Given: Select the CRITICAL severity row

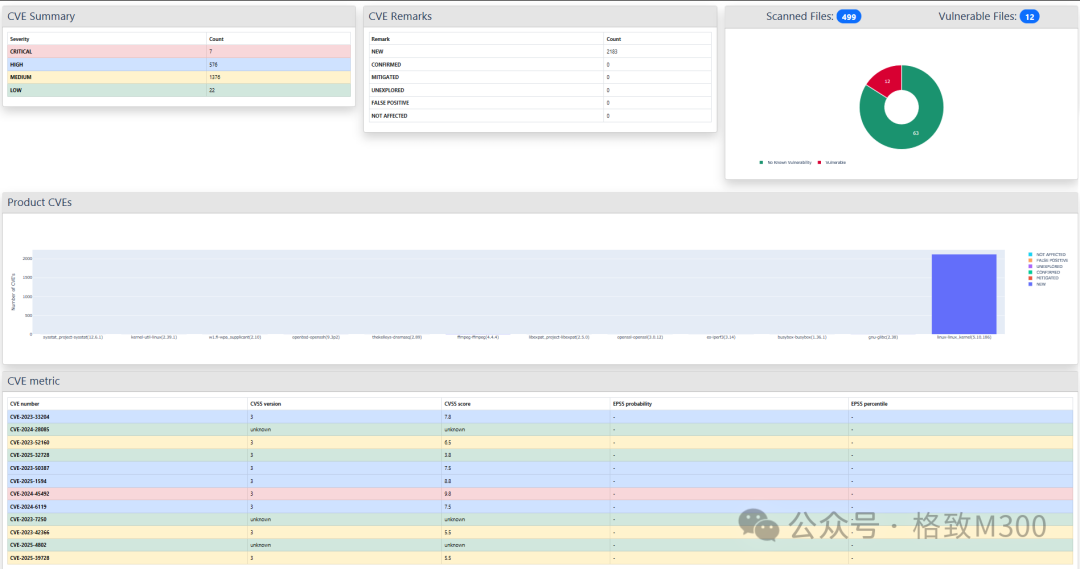Looking at the screenshot, I should (179, 52).
